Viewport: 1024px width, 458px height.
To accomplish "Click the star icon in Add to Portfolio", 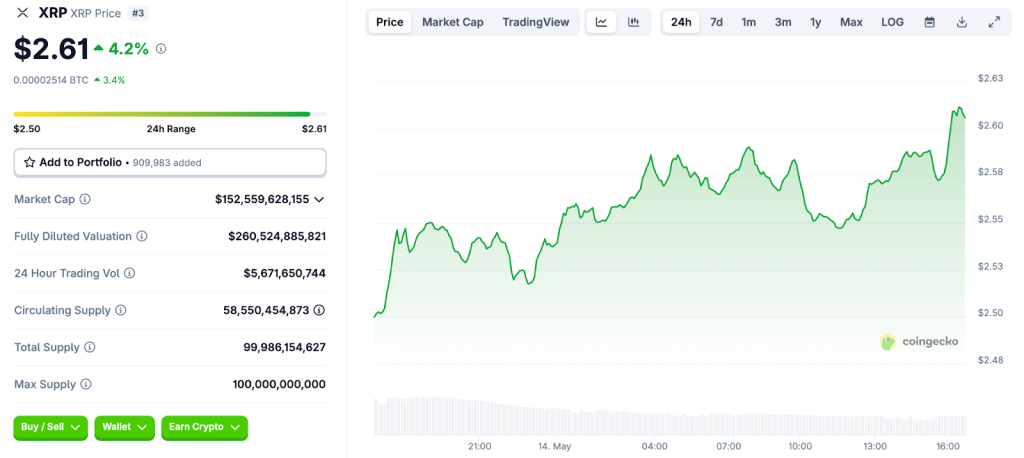I will click(x=29, y=163).
